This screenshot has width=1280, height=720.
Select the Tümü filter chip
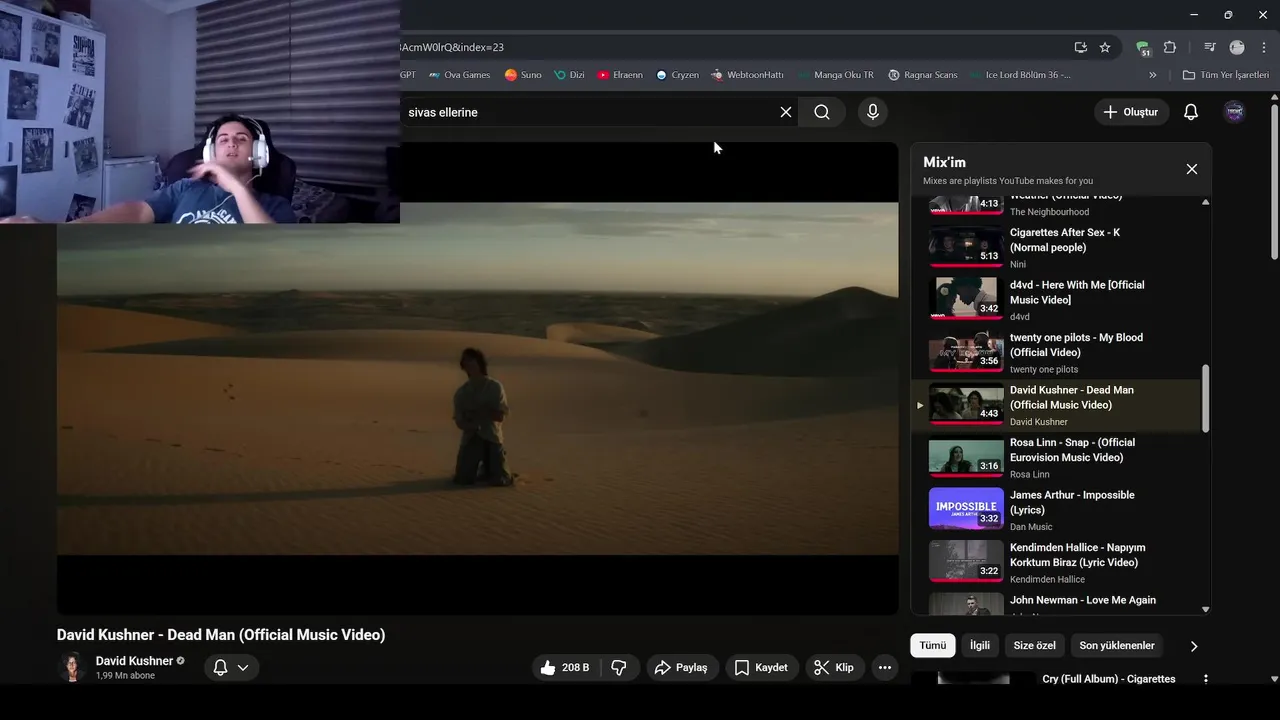tap(933, 646)
